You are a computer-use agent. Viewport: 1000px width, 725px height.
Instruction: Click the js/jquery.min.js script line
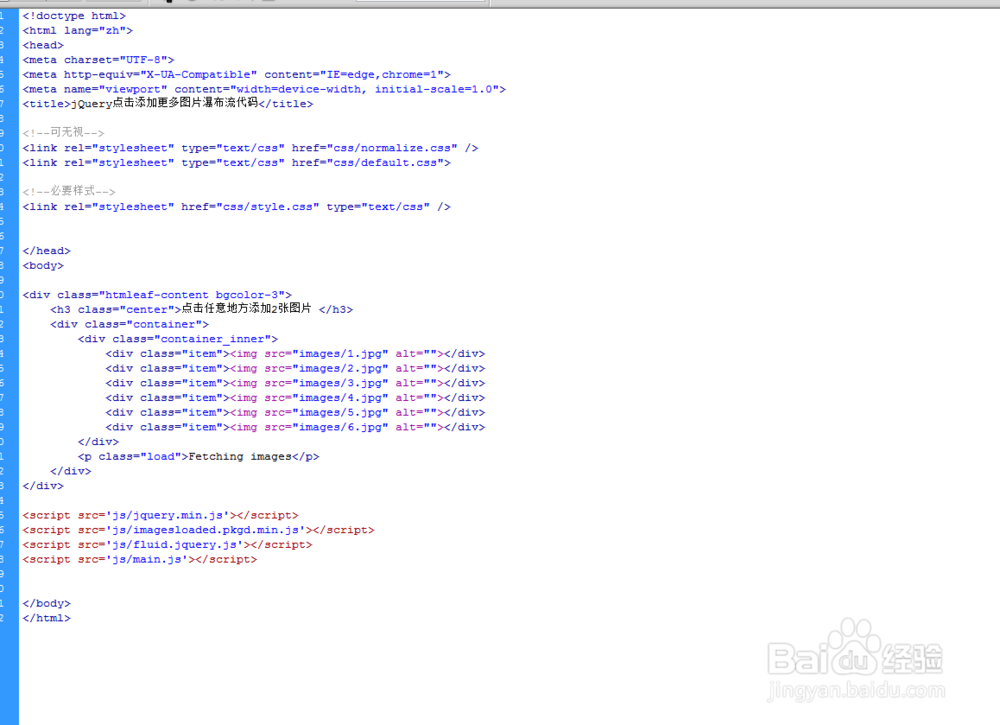point(160,515)
